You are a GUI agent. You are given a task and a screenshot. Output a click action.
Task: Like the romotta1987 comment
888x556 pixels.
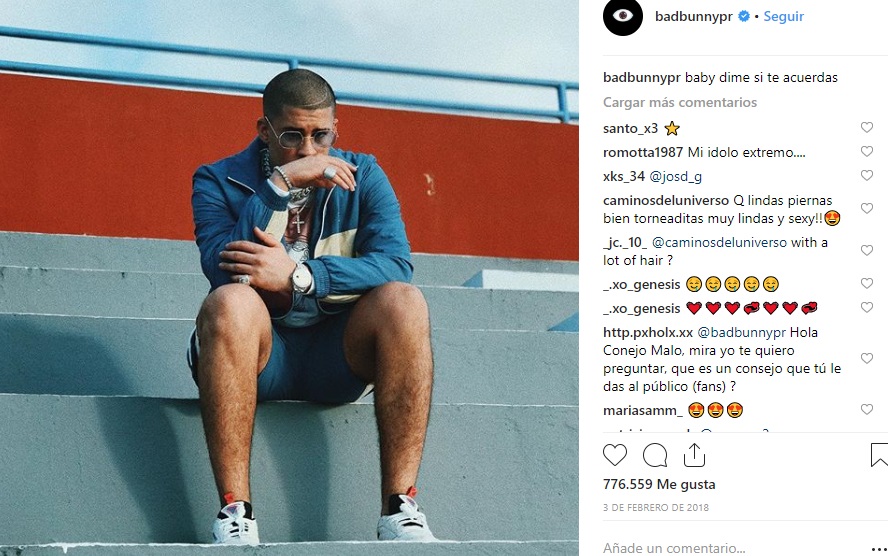tap(867, 152)
